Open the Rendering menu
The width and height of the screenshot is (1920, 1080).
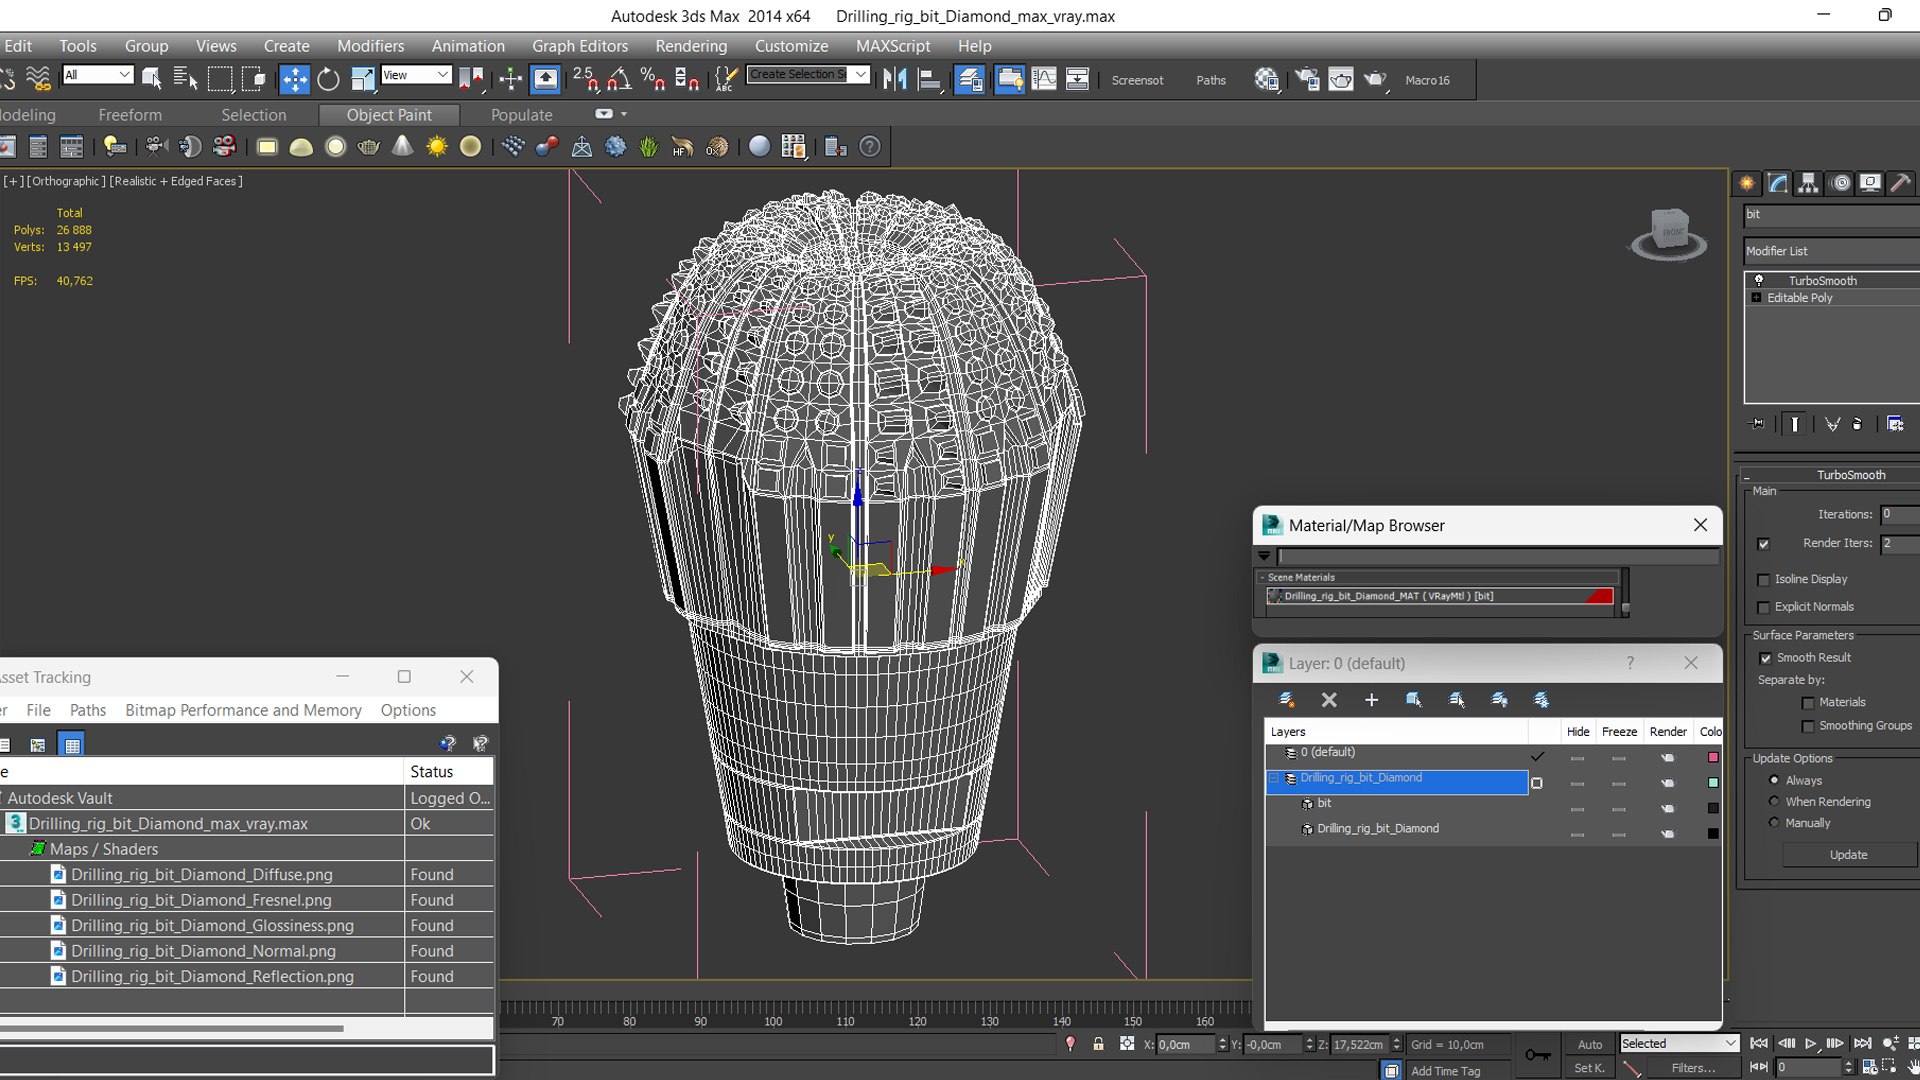coord(690,46)
